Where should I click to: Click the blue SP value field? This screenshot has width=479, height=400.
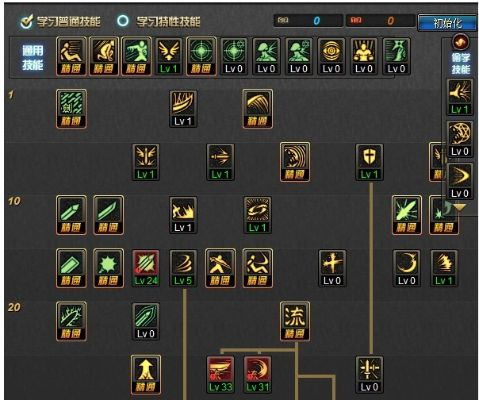[x=308, y=21]
